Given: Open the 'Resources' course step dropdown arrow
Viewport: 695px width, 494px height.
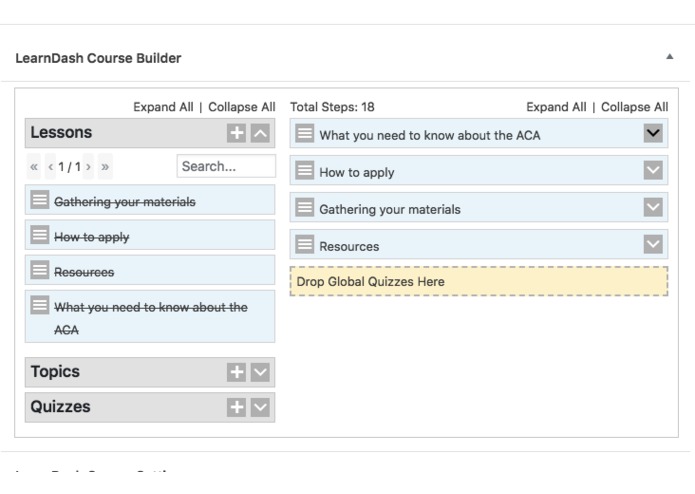Looking at the screenshot, I should tap(654, 245).
